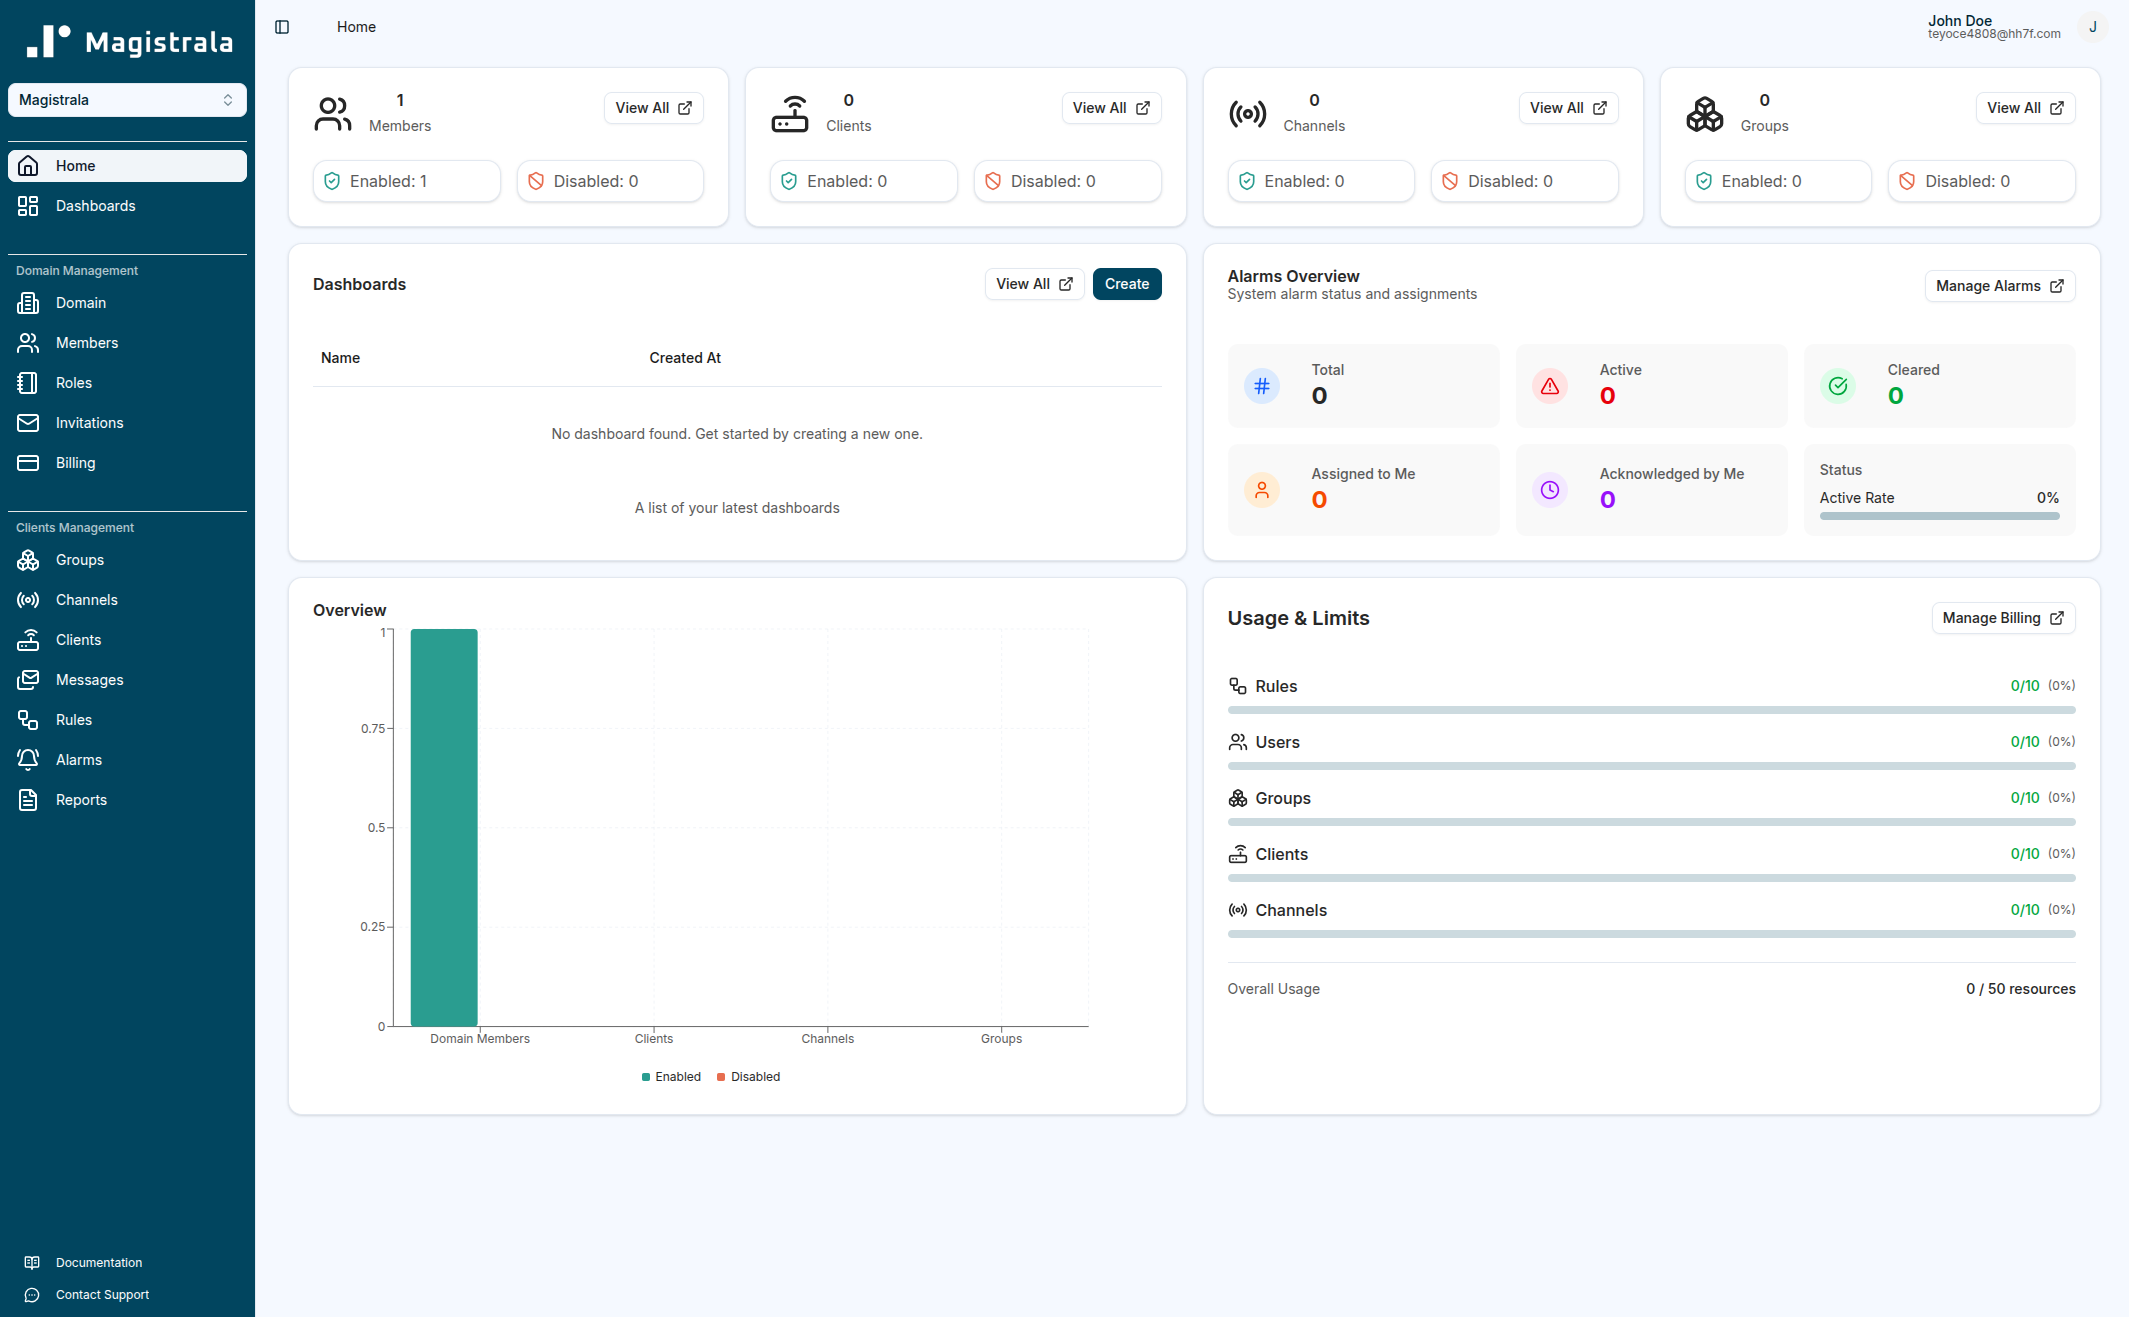Viewport: 2129px width, 1317px height.
Task: Click Manage Alarms button
Action: (1999, 286)
